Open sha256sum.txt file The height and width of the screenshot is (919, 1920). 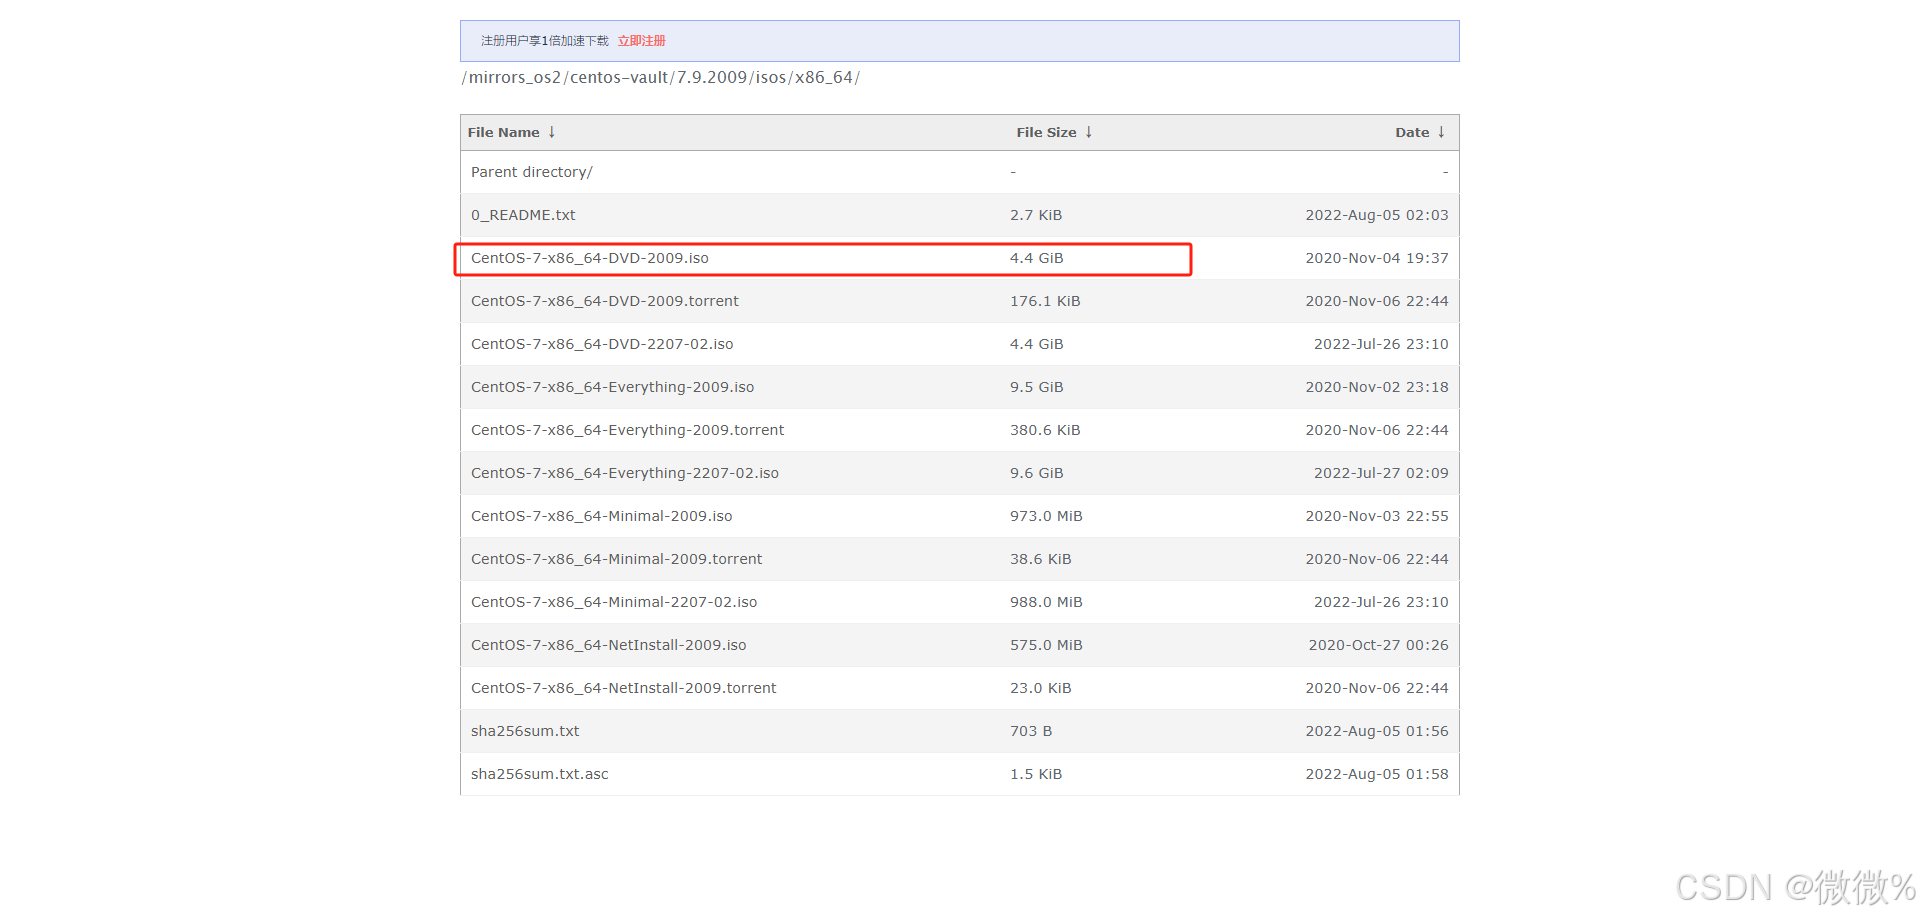[x=525, y=731]
